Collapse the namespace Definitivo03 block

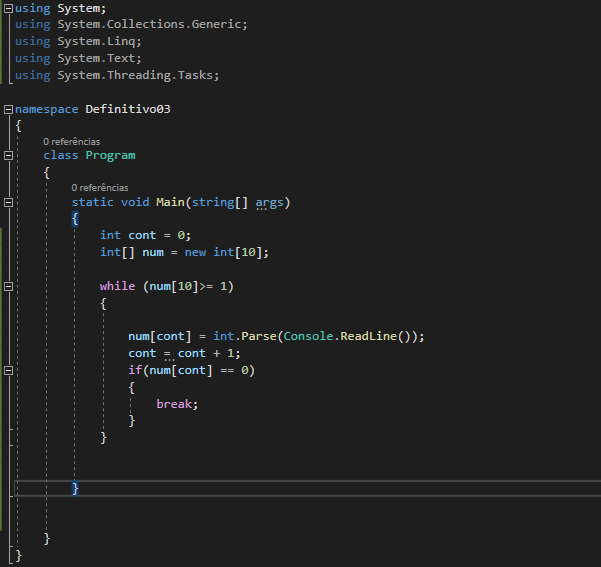pyautogui.click(x=8, y=109)
